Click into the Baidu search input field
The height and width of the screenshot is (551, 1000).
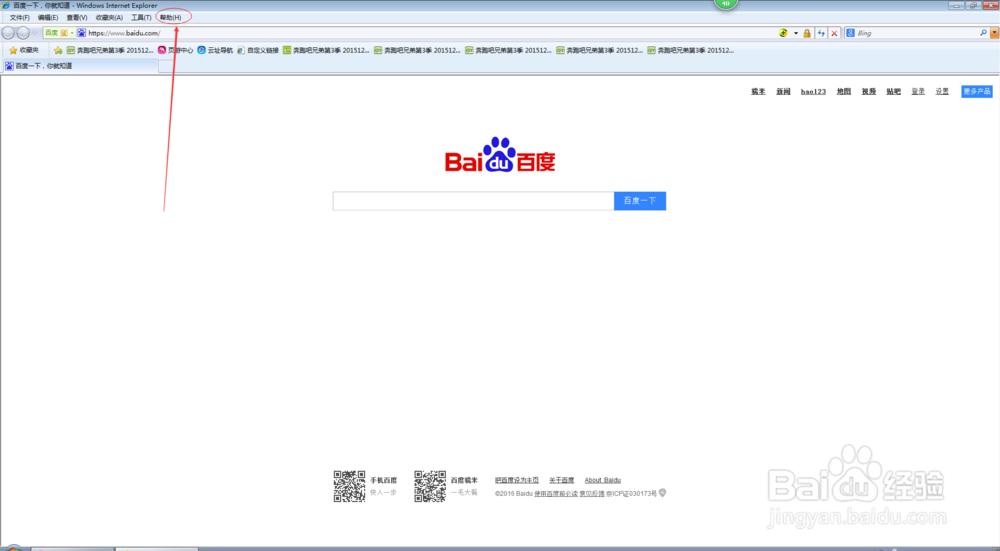point(473,201)
